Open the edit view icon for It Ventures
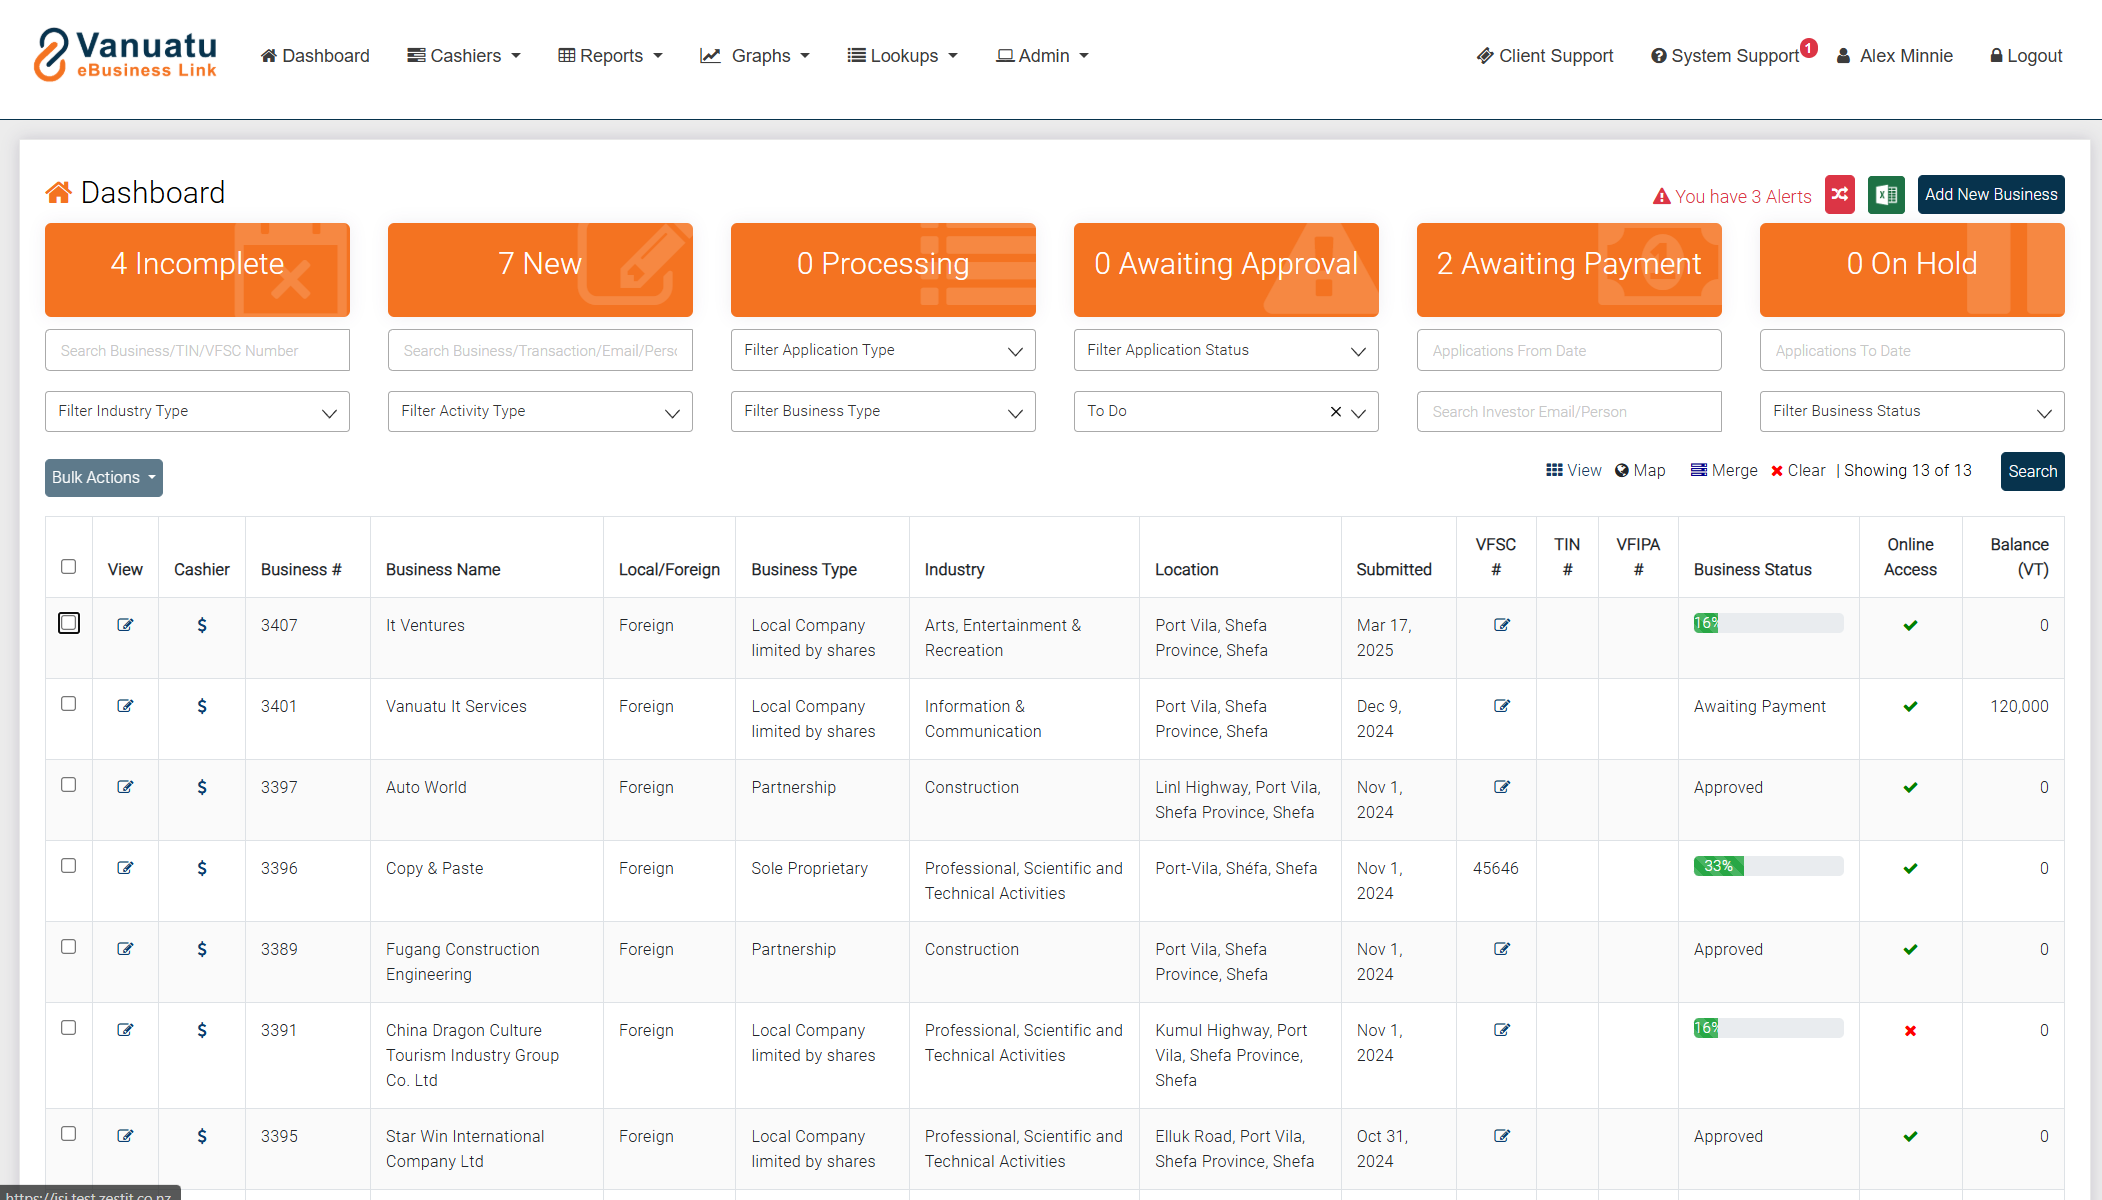Viewport: 2102px width, 1200px height. 125,625
